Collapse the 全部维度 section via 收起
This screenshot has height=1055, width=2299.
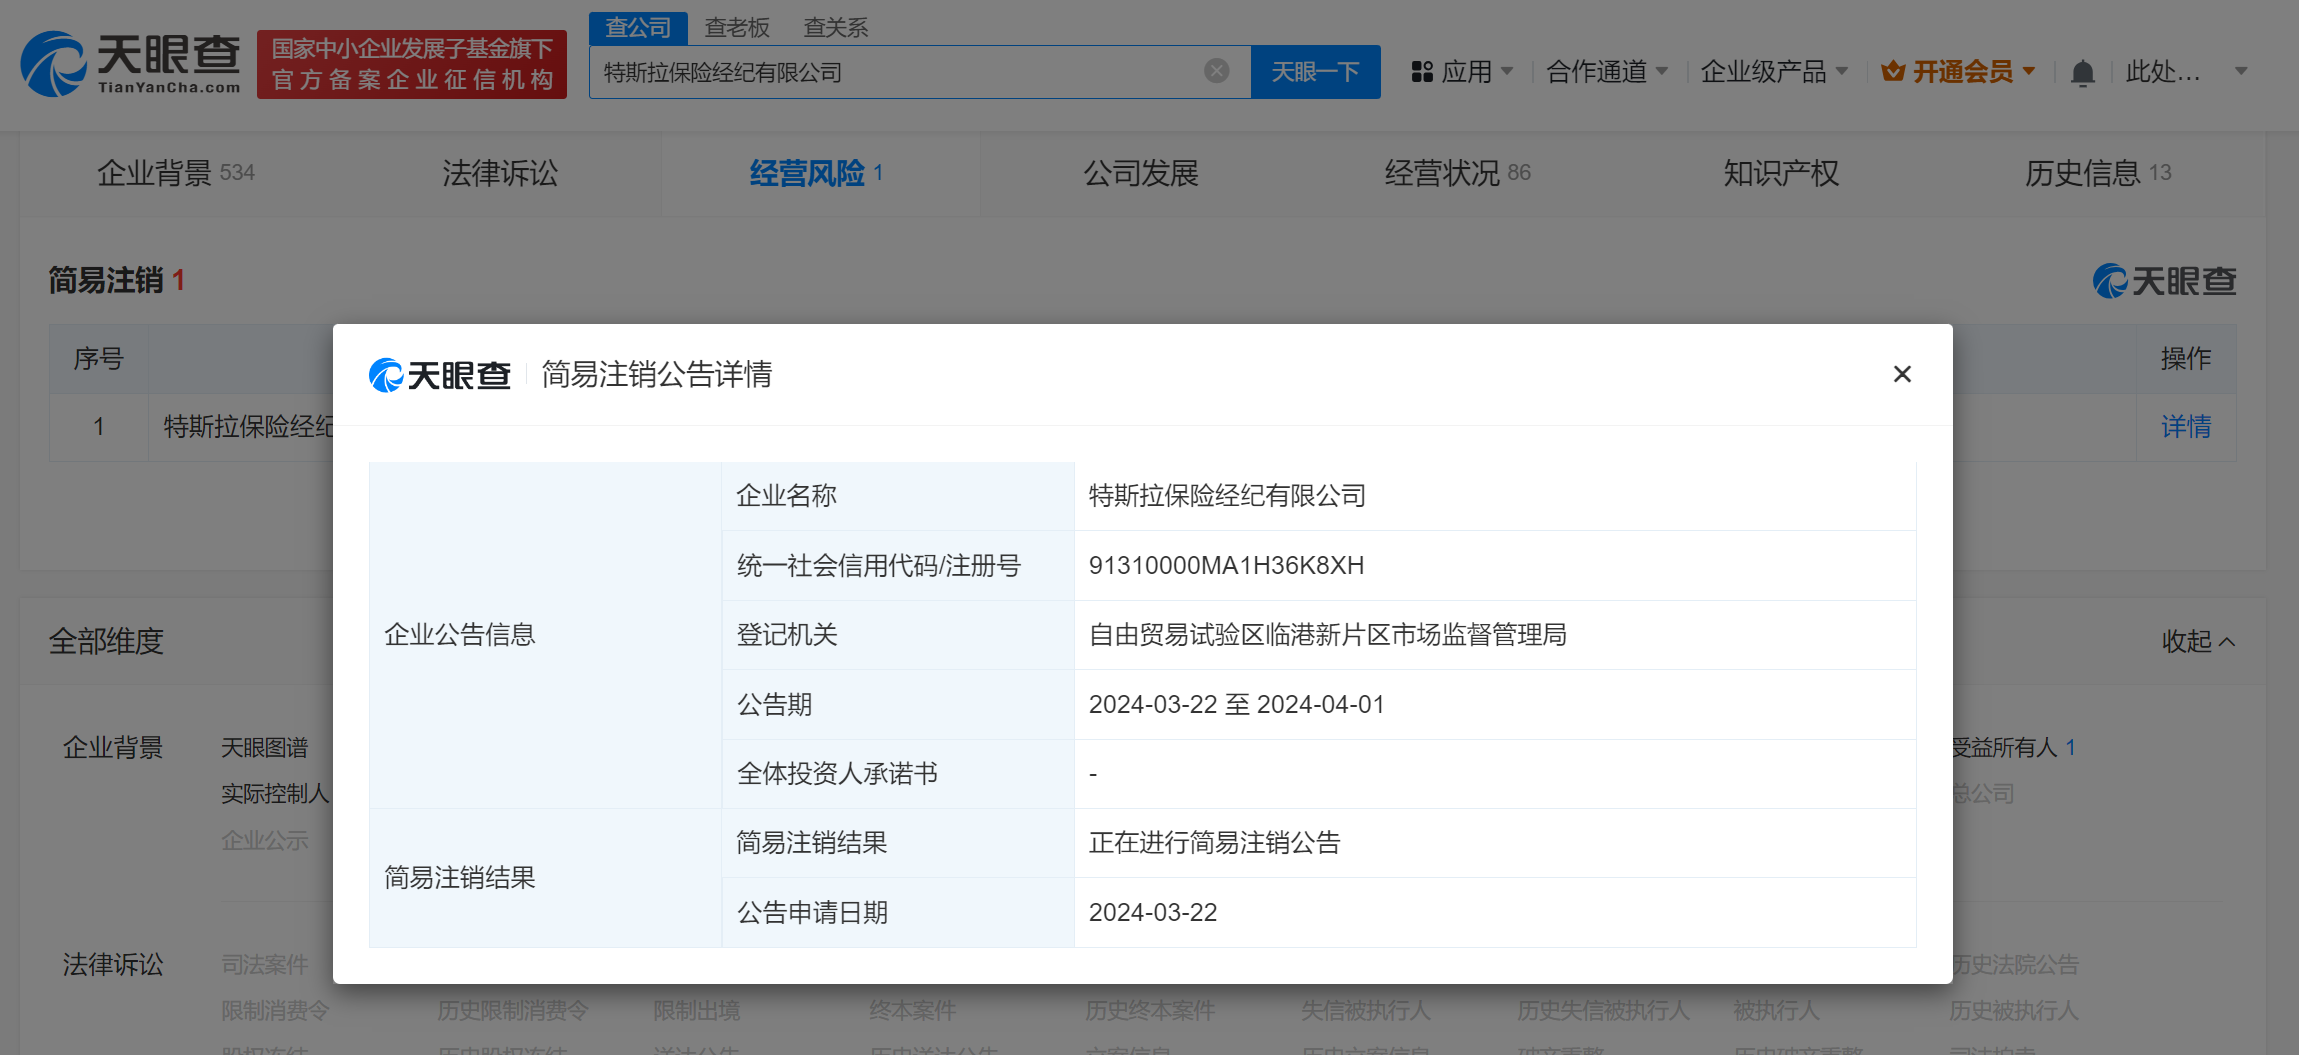point(2197,641)
